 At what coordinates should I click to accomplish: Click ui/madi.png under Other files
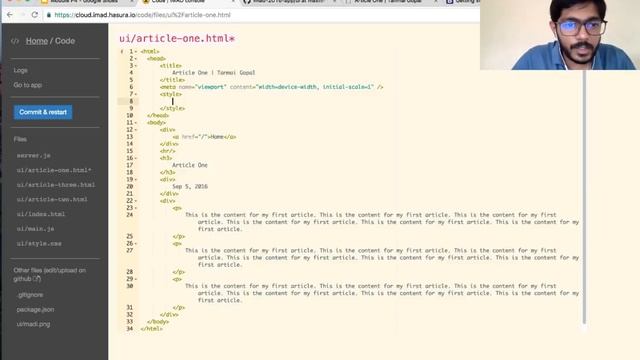pyautogui.click(x=33, y=324)
